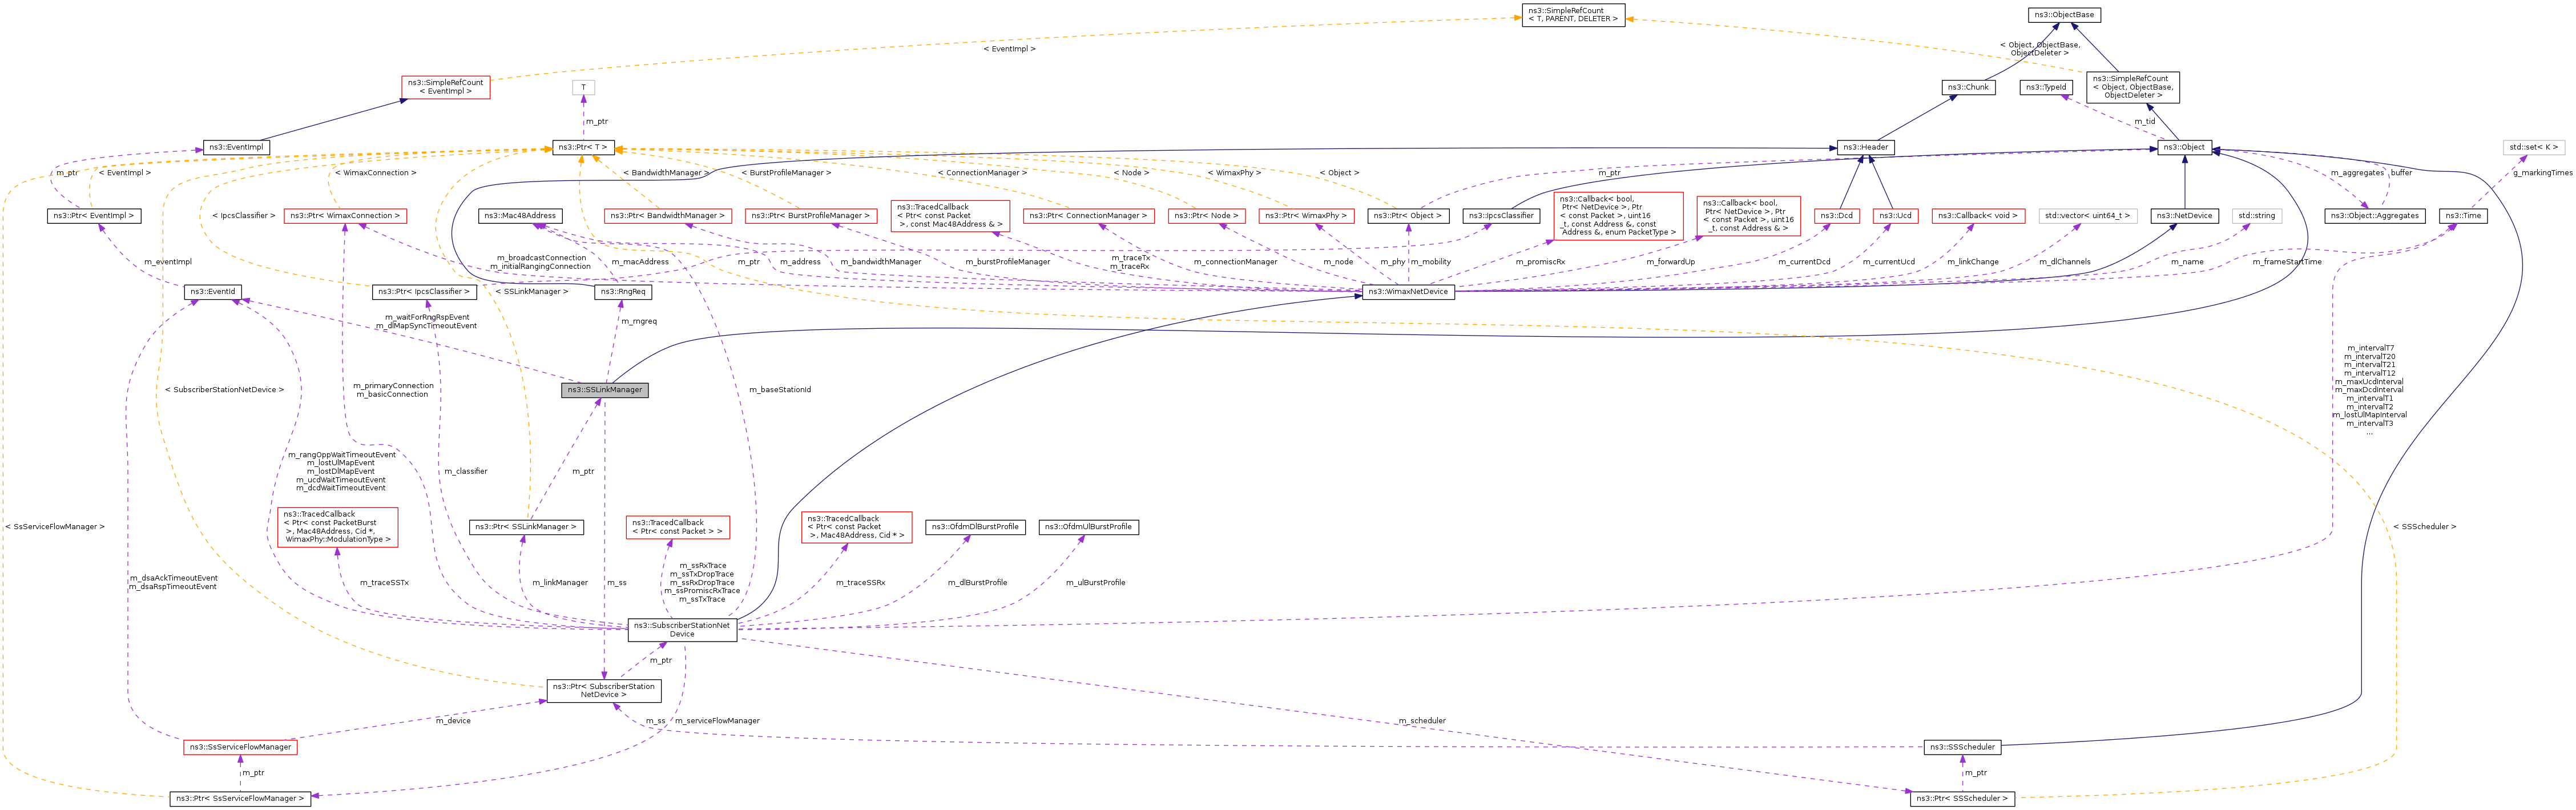Open the ns3::TypeId node
2576x810 pixels.
pos(2046,87)
